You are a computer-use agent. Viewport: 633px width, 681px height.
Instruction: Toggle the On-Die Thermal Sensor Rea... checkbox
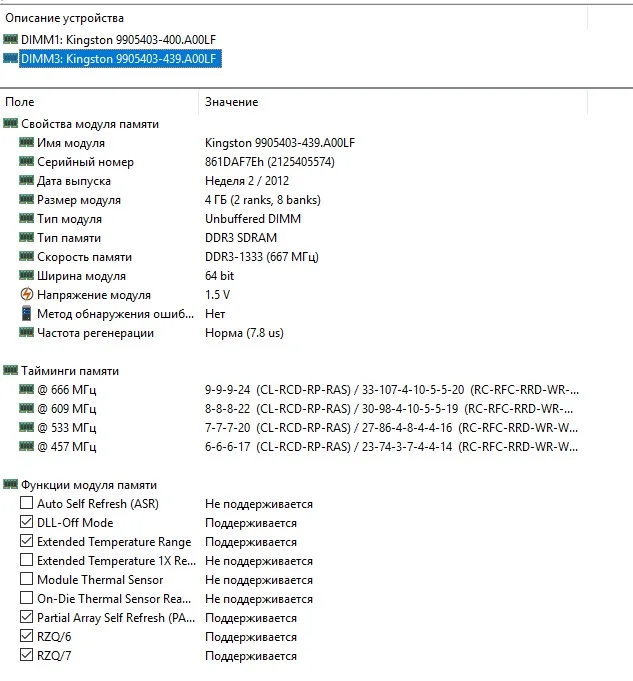pos(27,598)
